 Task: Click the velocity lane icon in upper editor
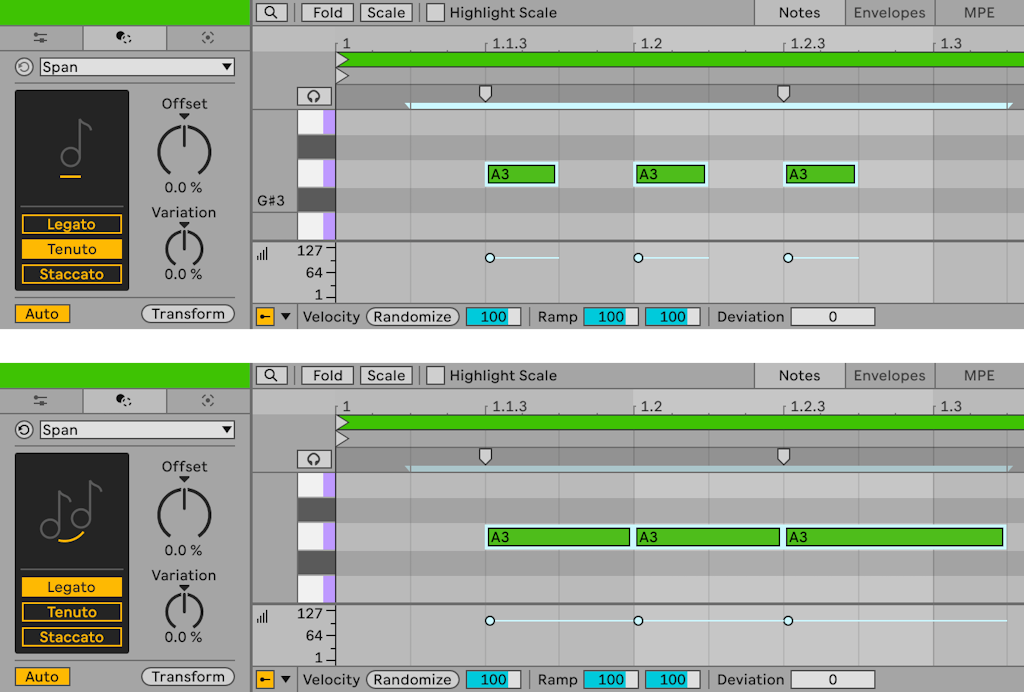coord(263,255)
